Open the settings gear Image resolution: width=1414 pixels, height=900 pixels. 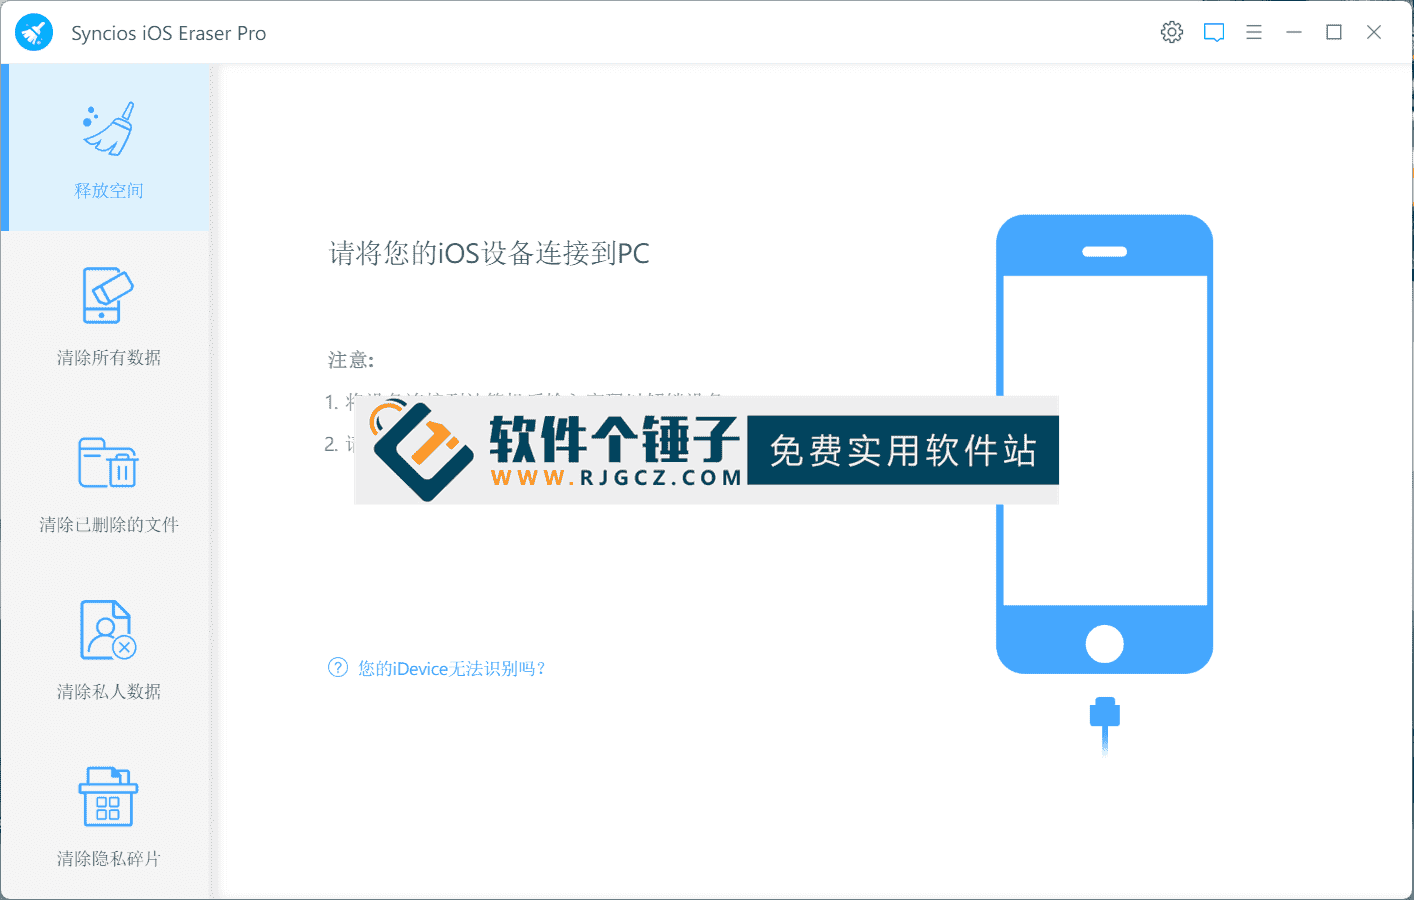pos(1171,31)
